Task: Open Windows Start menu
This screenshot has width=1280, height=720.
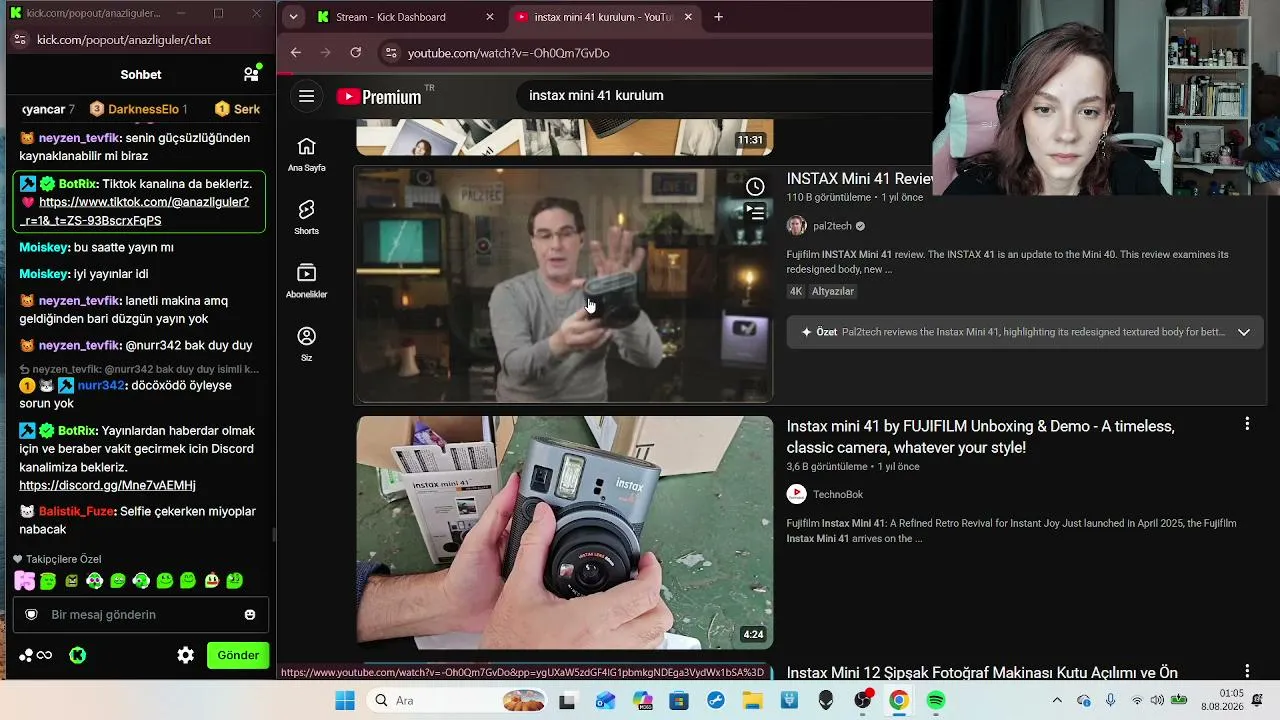Action: click(x=345, y=700)
